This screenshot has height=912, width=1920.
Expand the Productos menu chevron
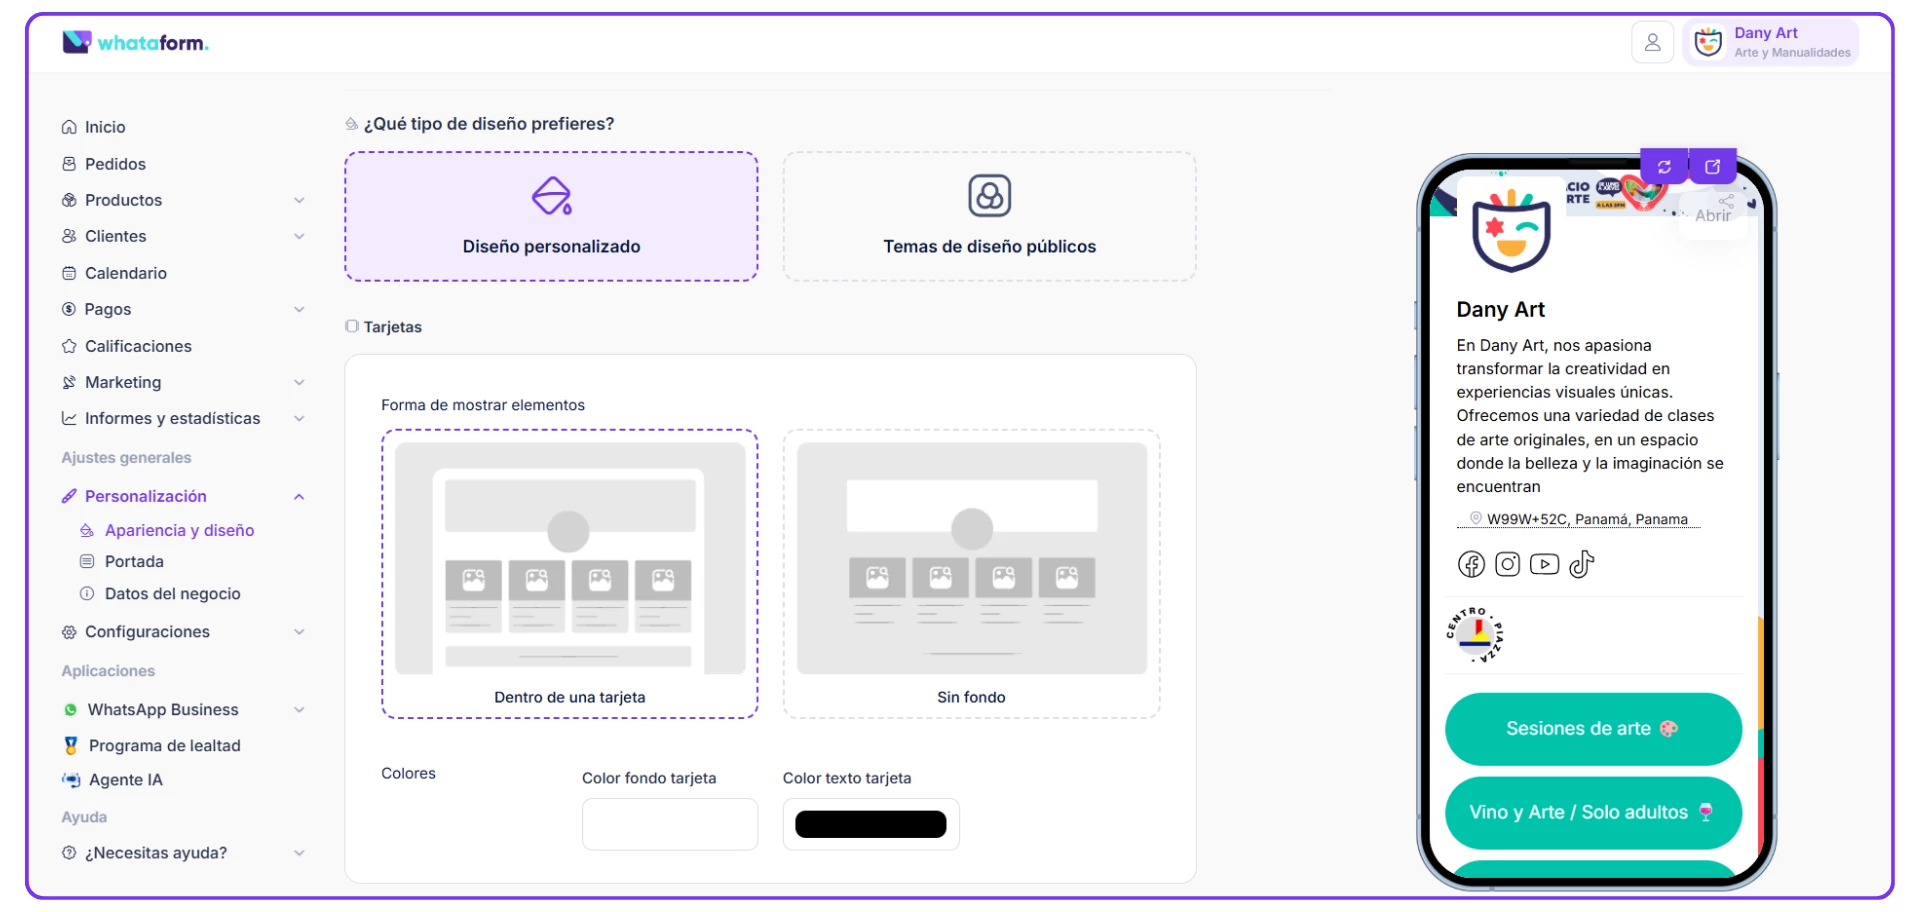click(299, 200)
